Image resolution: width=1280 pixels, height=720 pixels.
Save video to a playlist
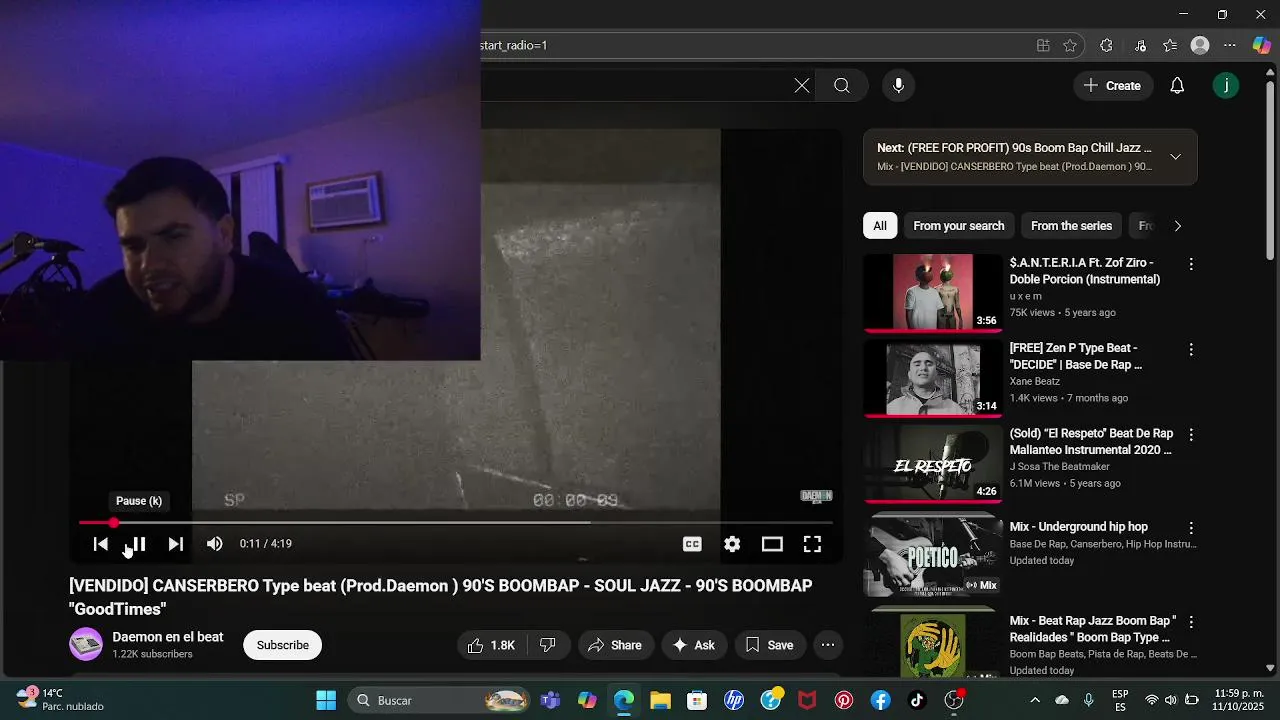tap(769, 645)
